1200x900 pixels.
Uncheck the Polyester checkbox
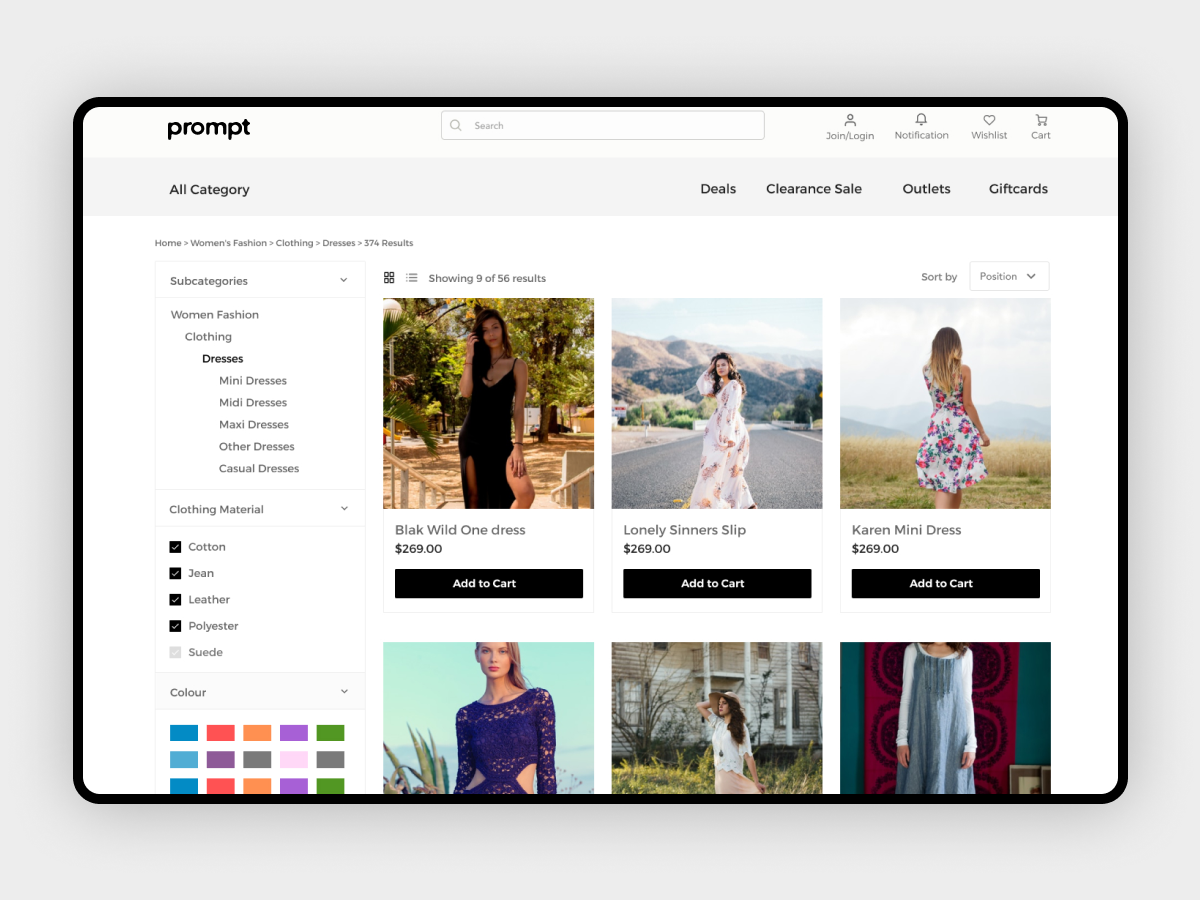tap(175, 626)
